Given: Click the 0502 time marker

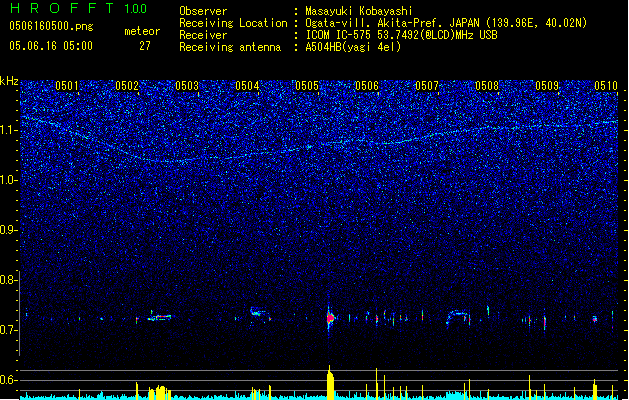Looking at the screenshot, I should click(x=127, y=86).
